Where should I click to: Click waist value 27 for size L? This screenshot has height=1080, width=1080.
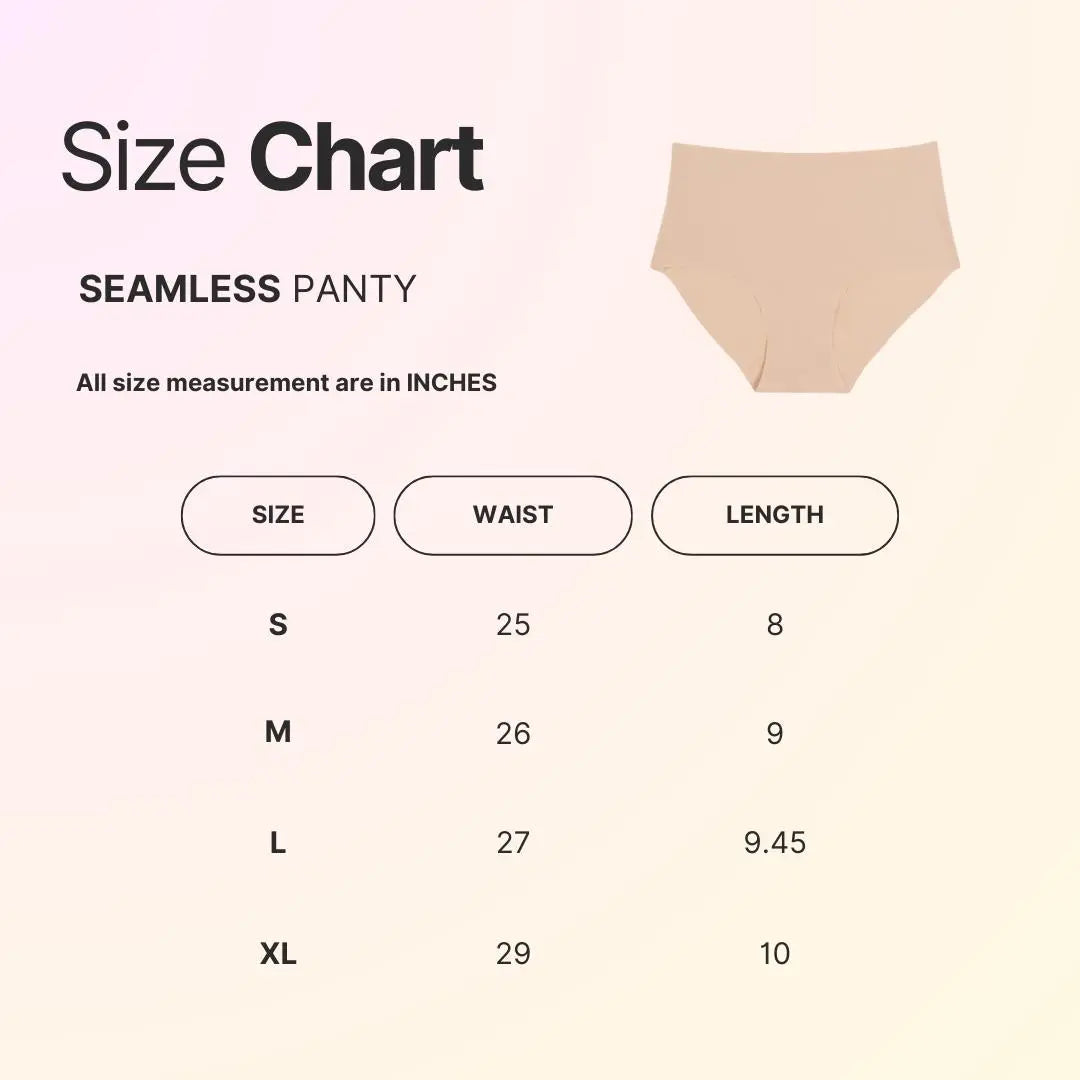click(x=513, y=843)
